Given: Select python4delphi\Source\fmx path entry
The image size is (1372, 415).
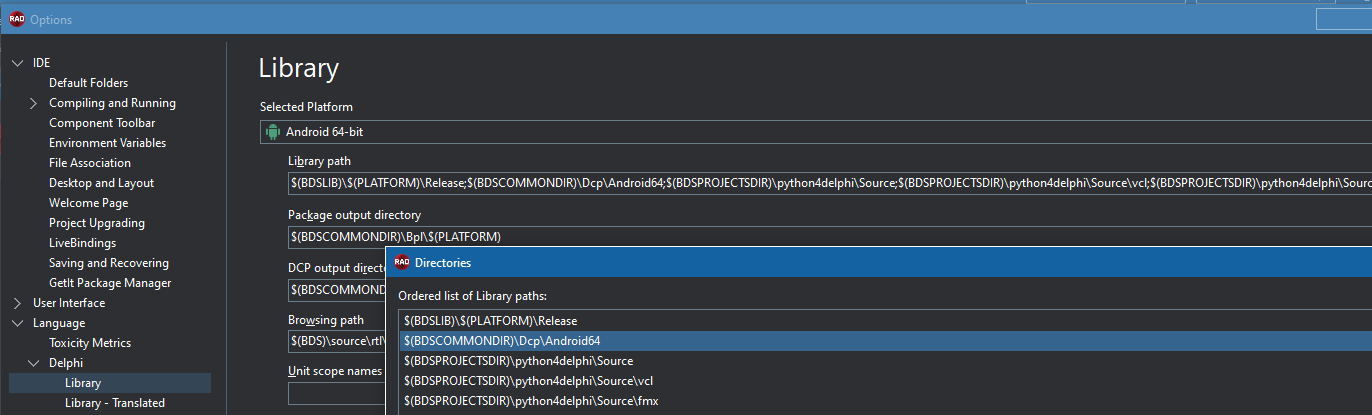Looking at the screenshot, I should [x=885, y=401].
